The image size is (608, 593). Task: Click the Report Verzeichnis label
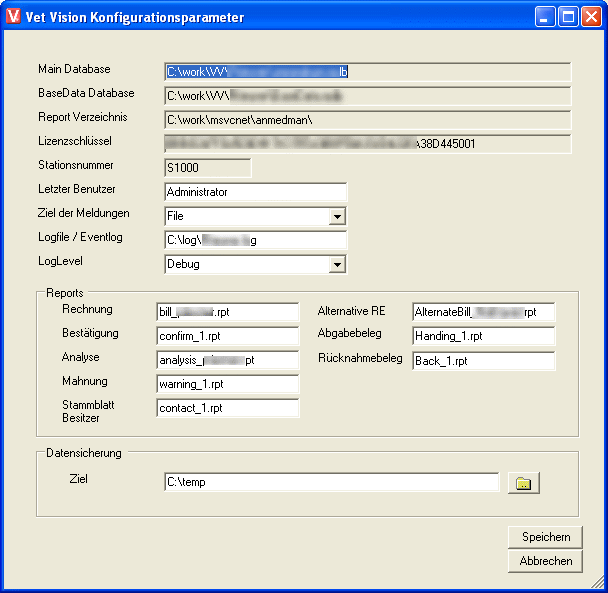(x=83, y=117)
